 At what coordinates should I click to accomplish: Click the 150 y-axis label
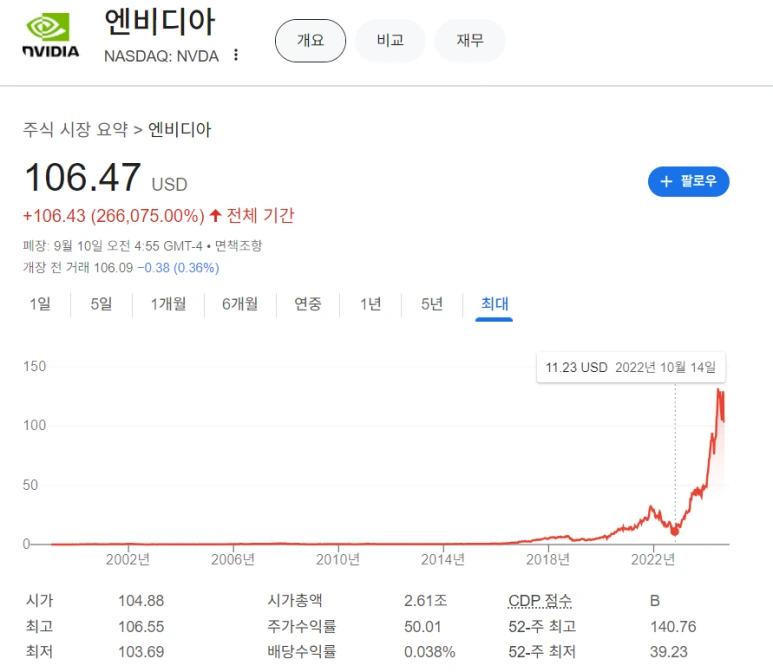point(35,366)
